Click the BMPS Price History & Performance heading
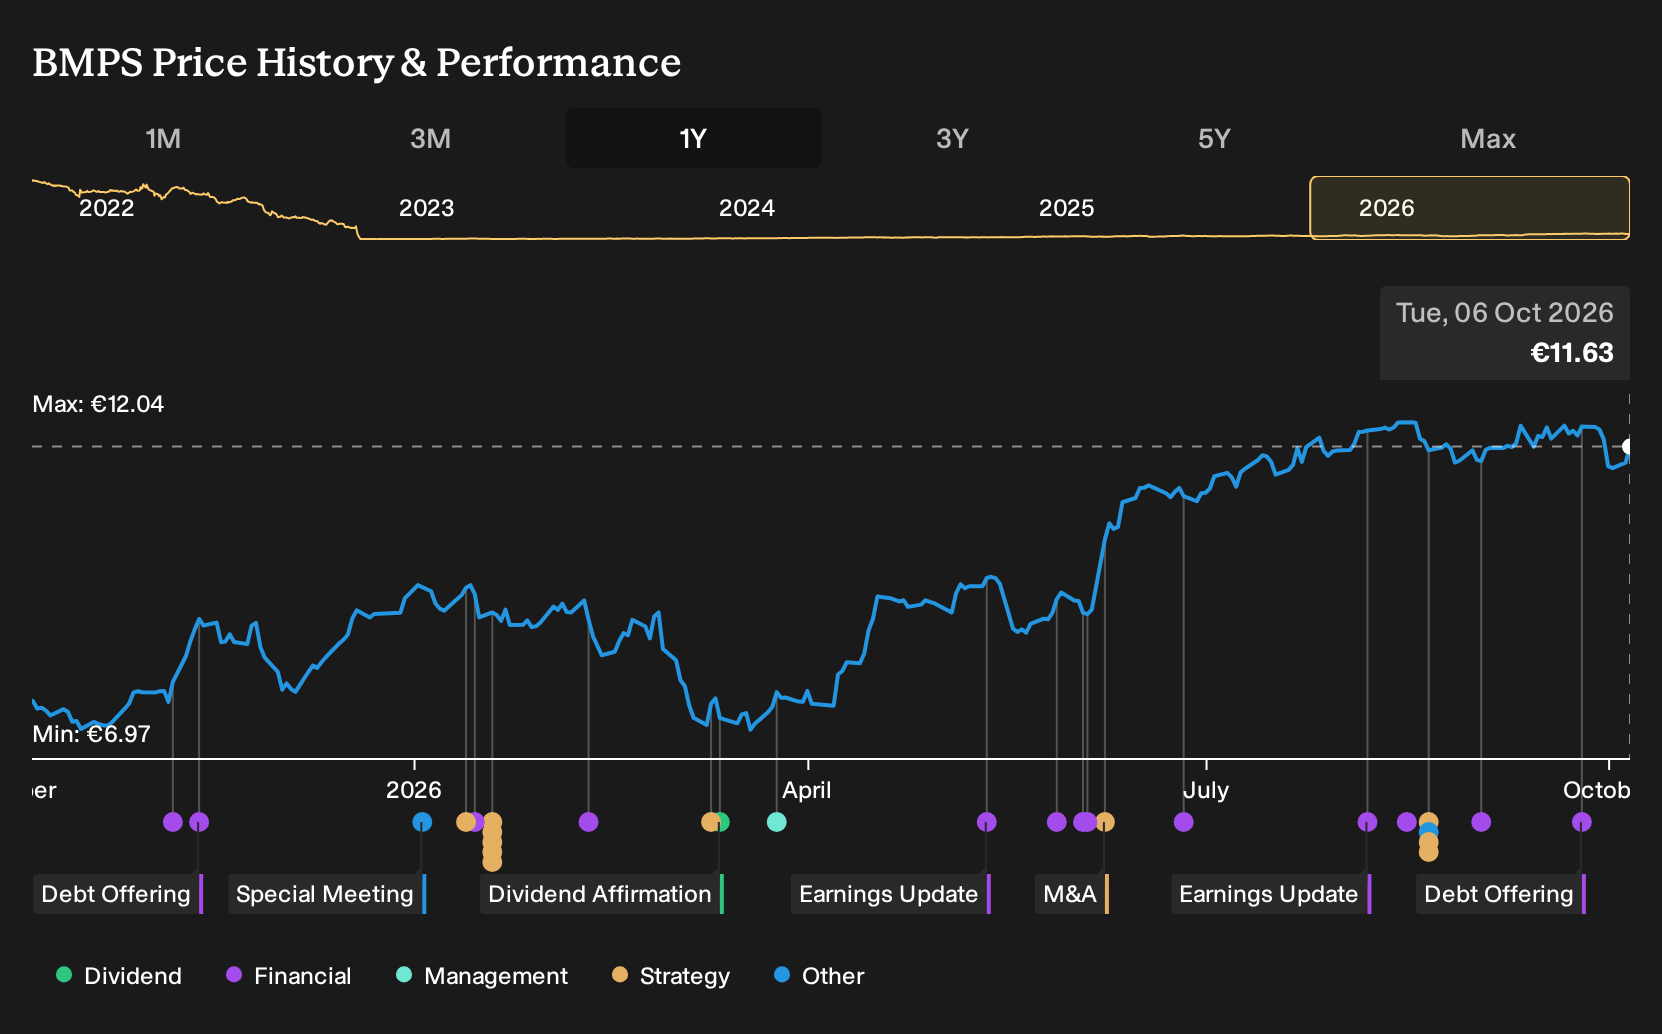 pyautogui.click(x=357, y=62)
